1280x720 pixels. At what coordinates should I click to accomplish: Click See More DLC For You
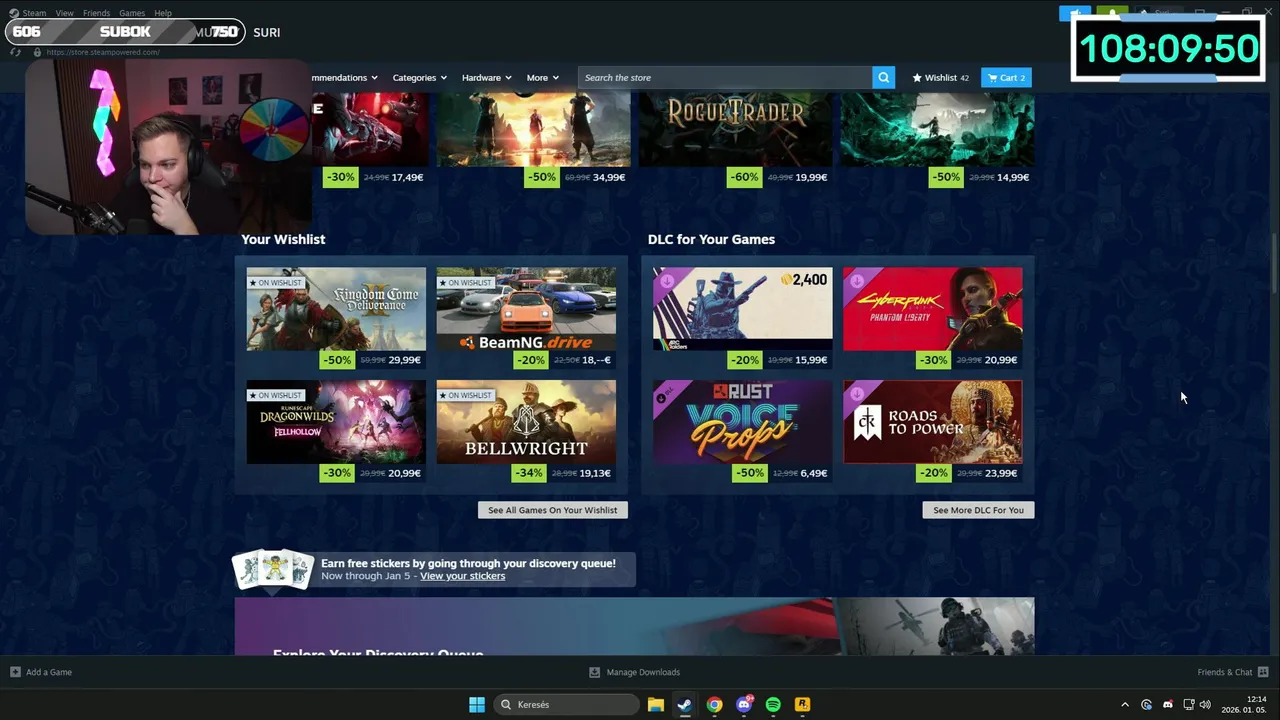coord(978,510)
